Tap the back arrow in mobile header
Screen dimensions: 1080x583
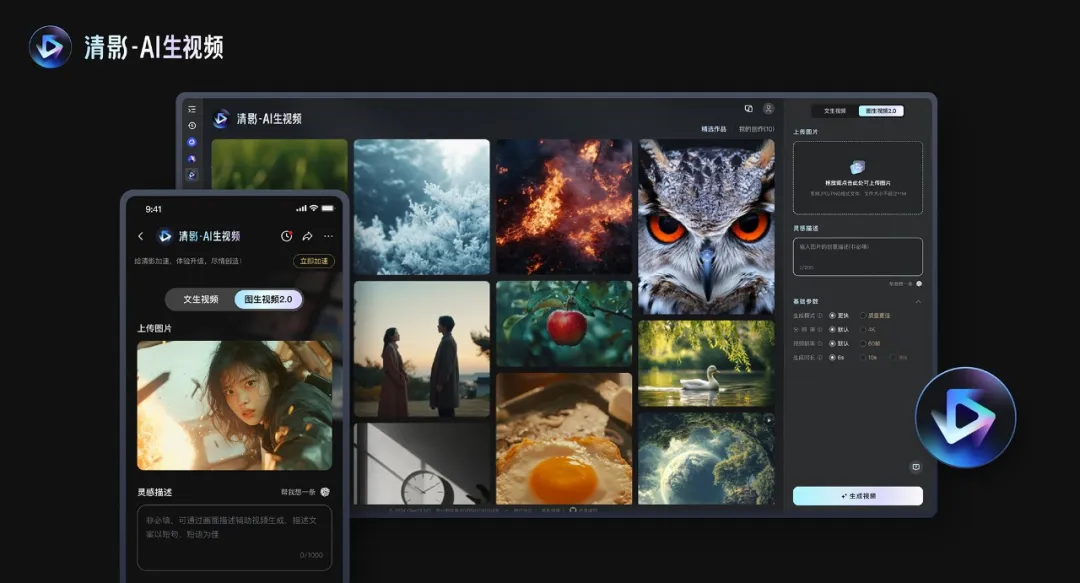(x=140, y=236)
